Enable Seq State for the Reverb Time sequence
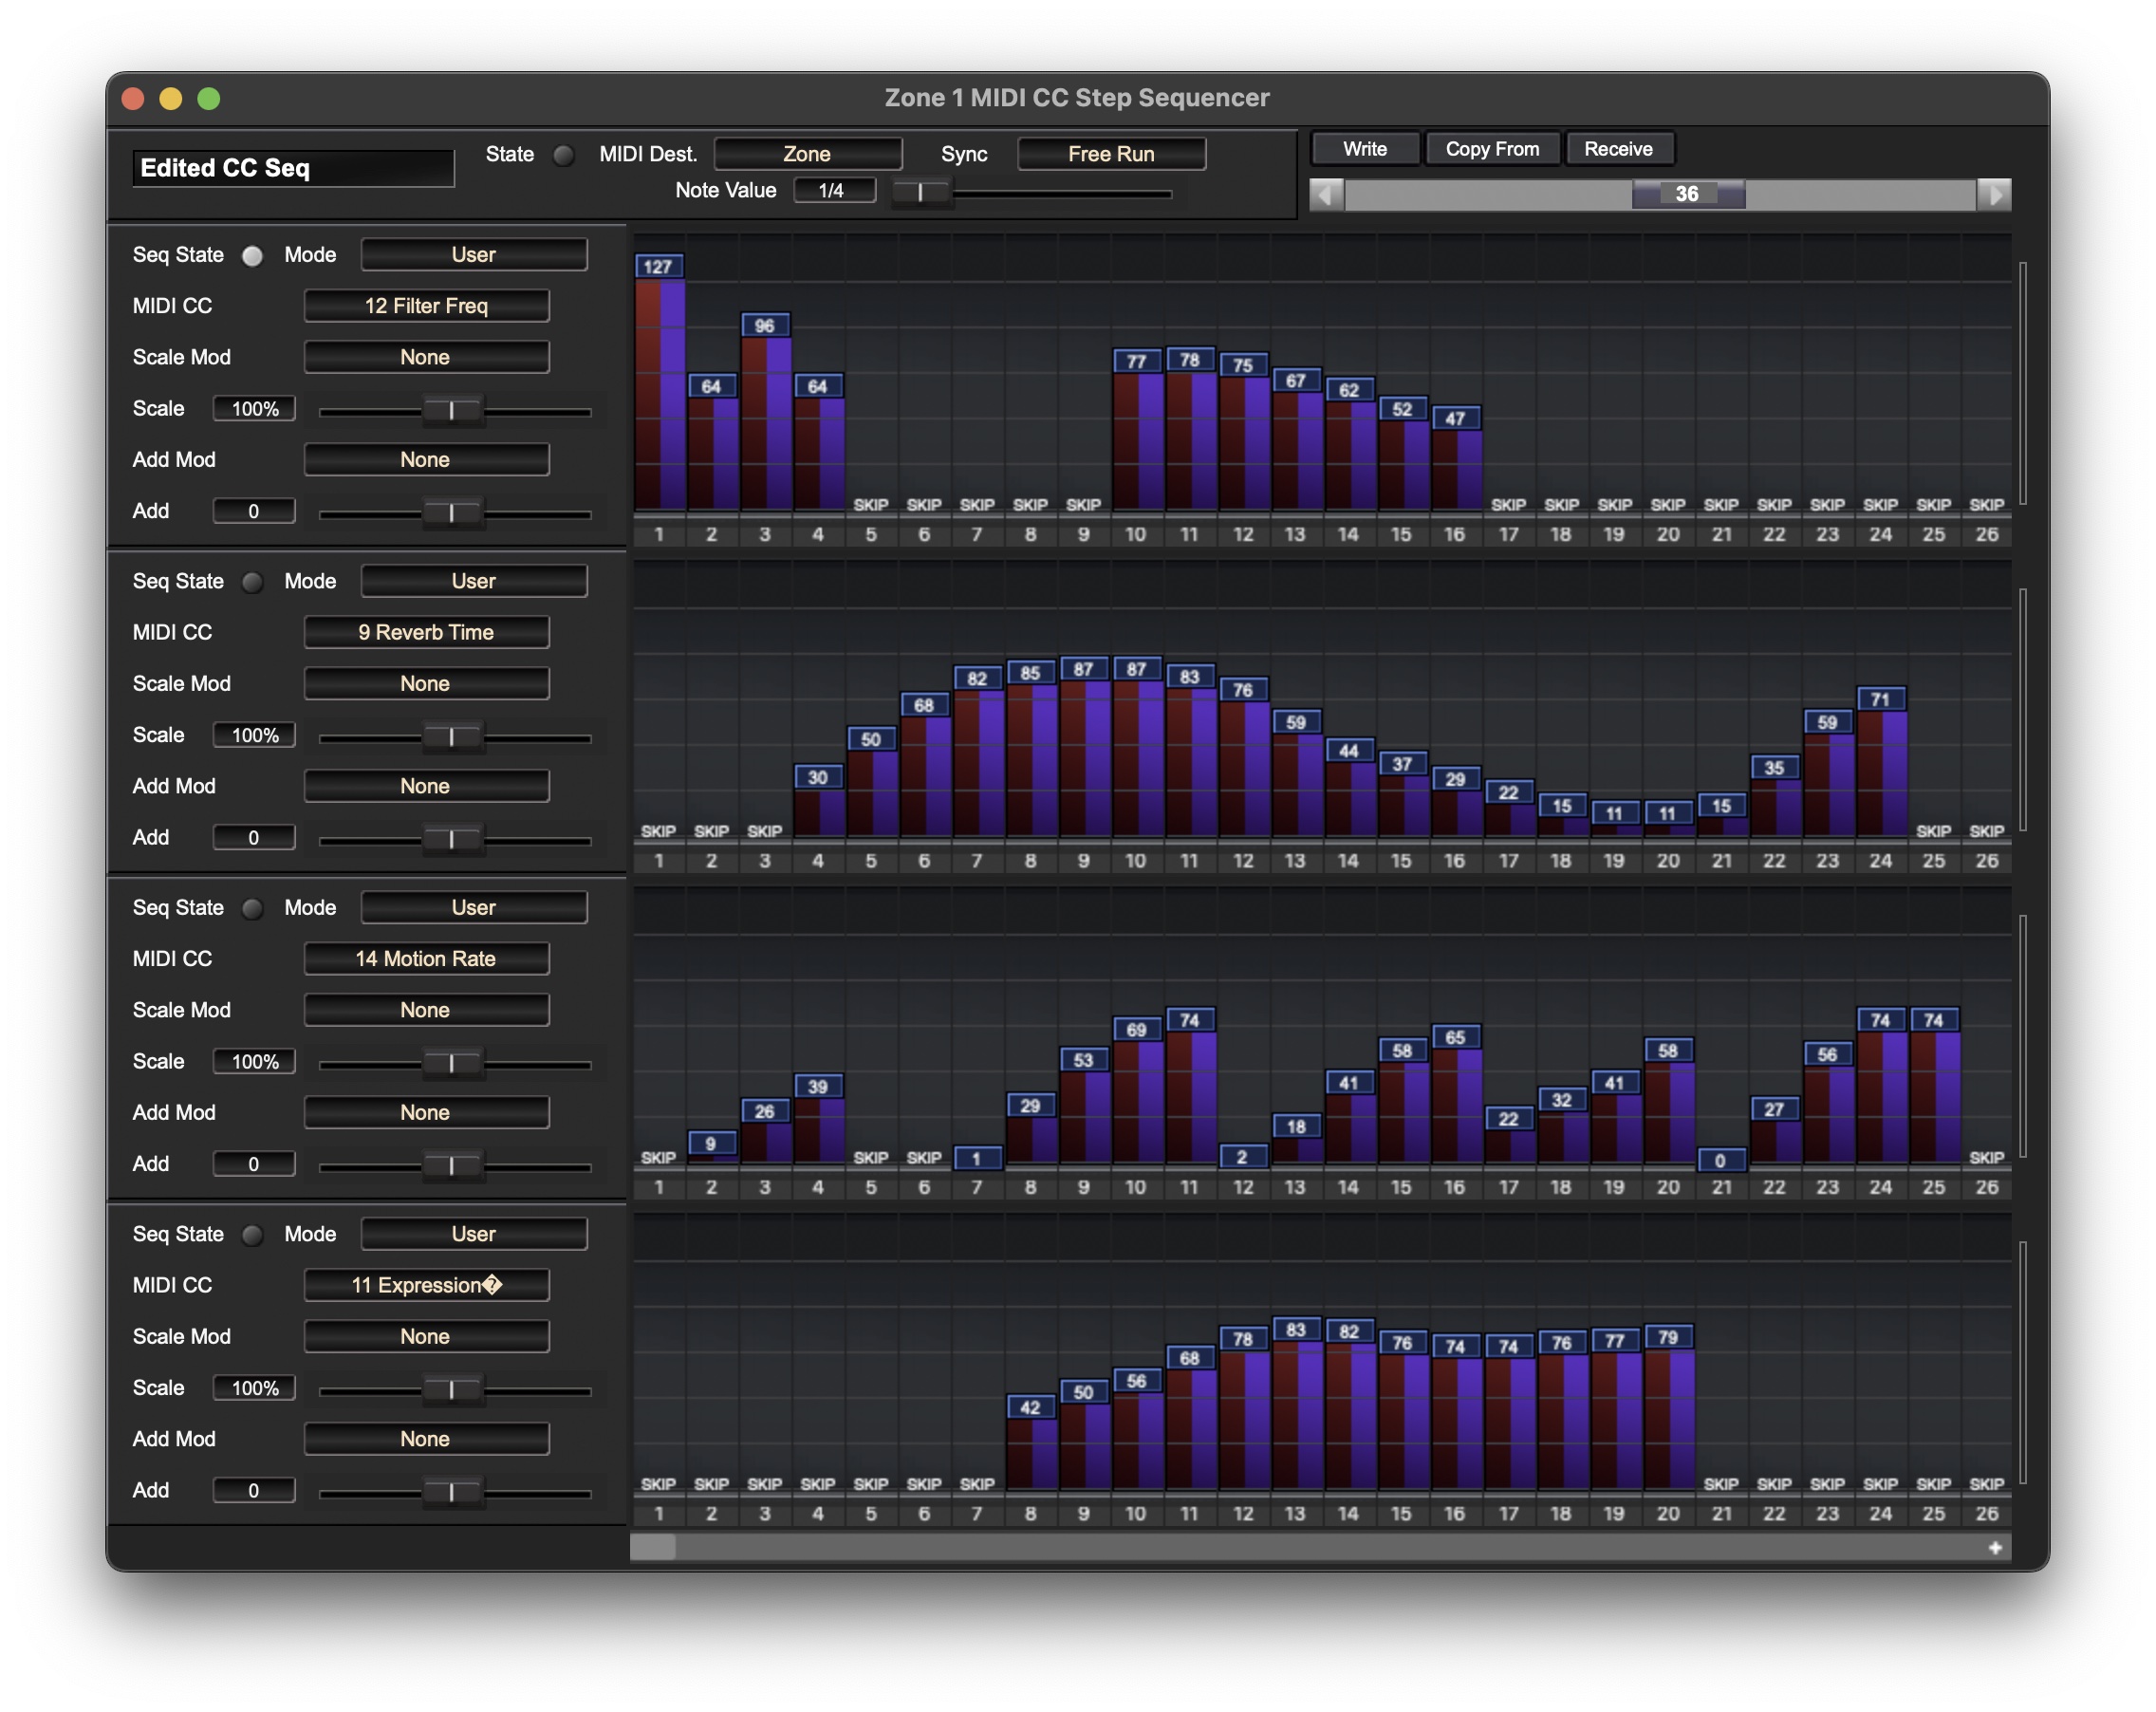The width and height of the screenshot is (2156, 1712). click(253, 582)
